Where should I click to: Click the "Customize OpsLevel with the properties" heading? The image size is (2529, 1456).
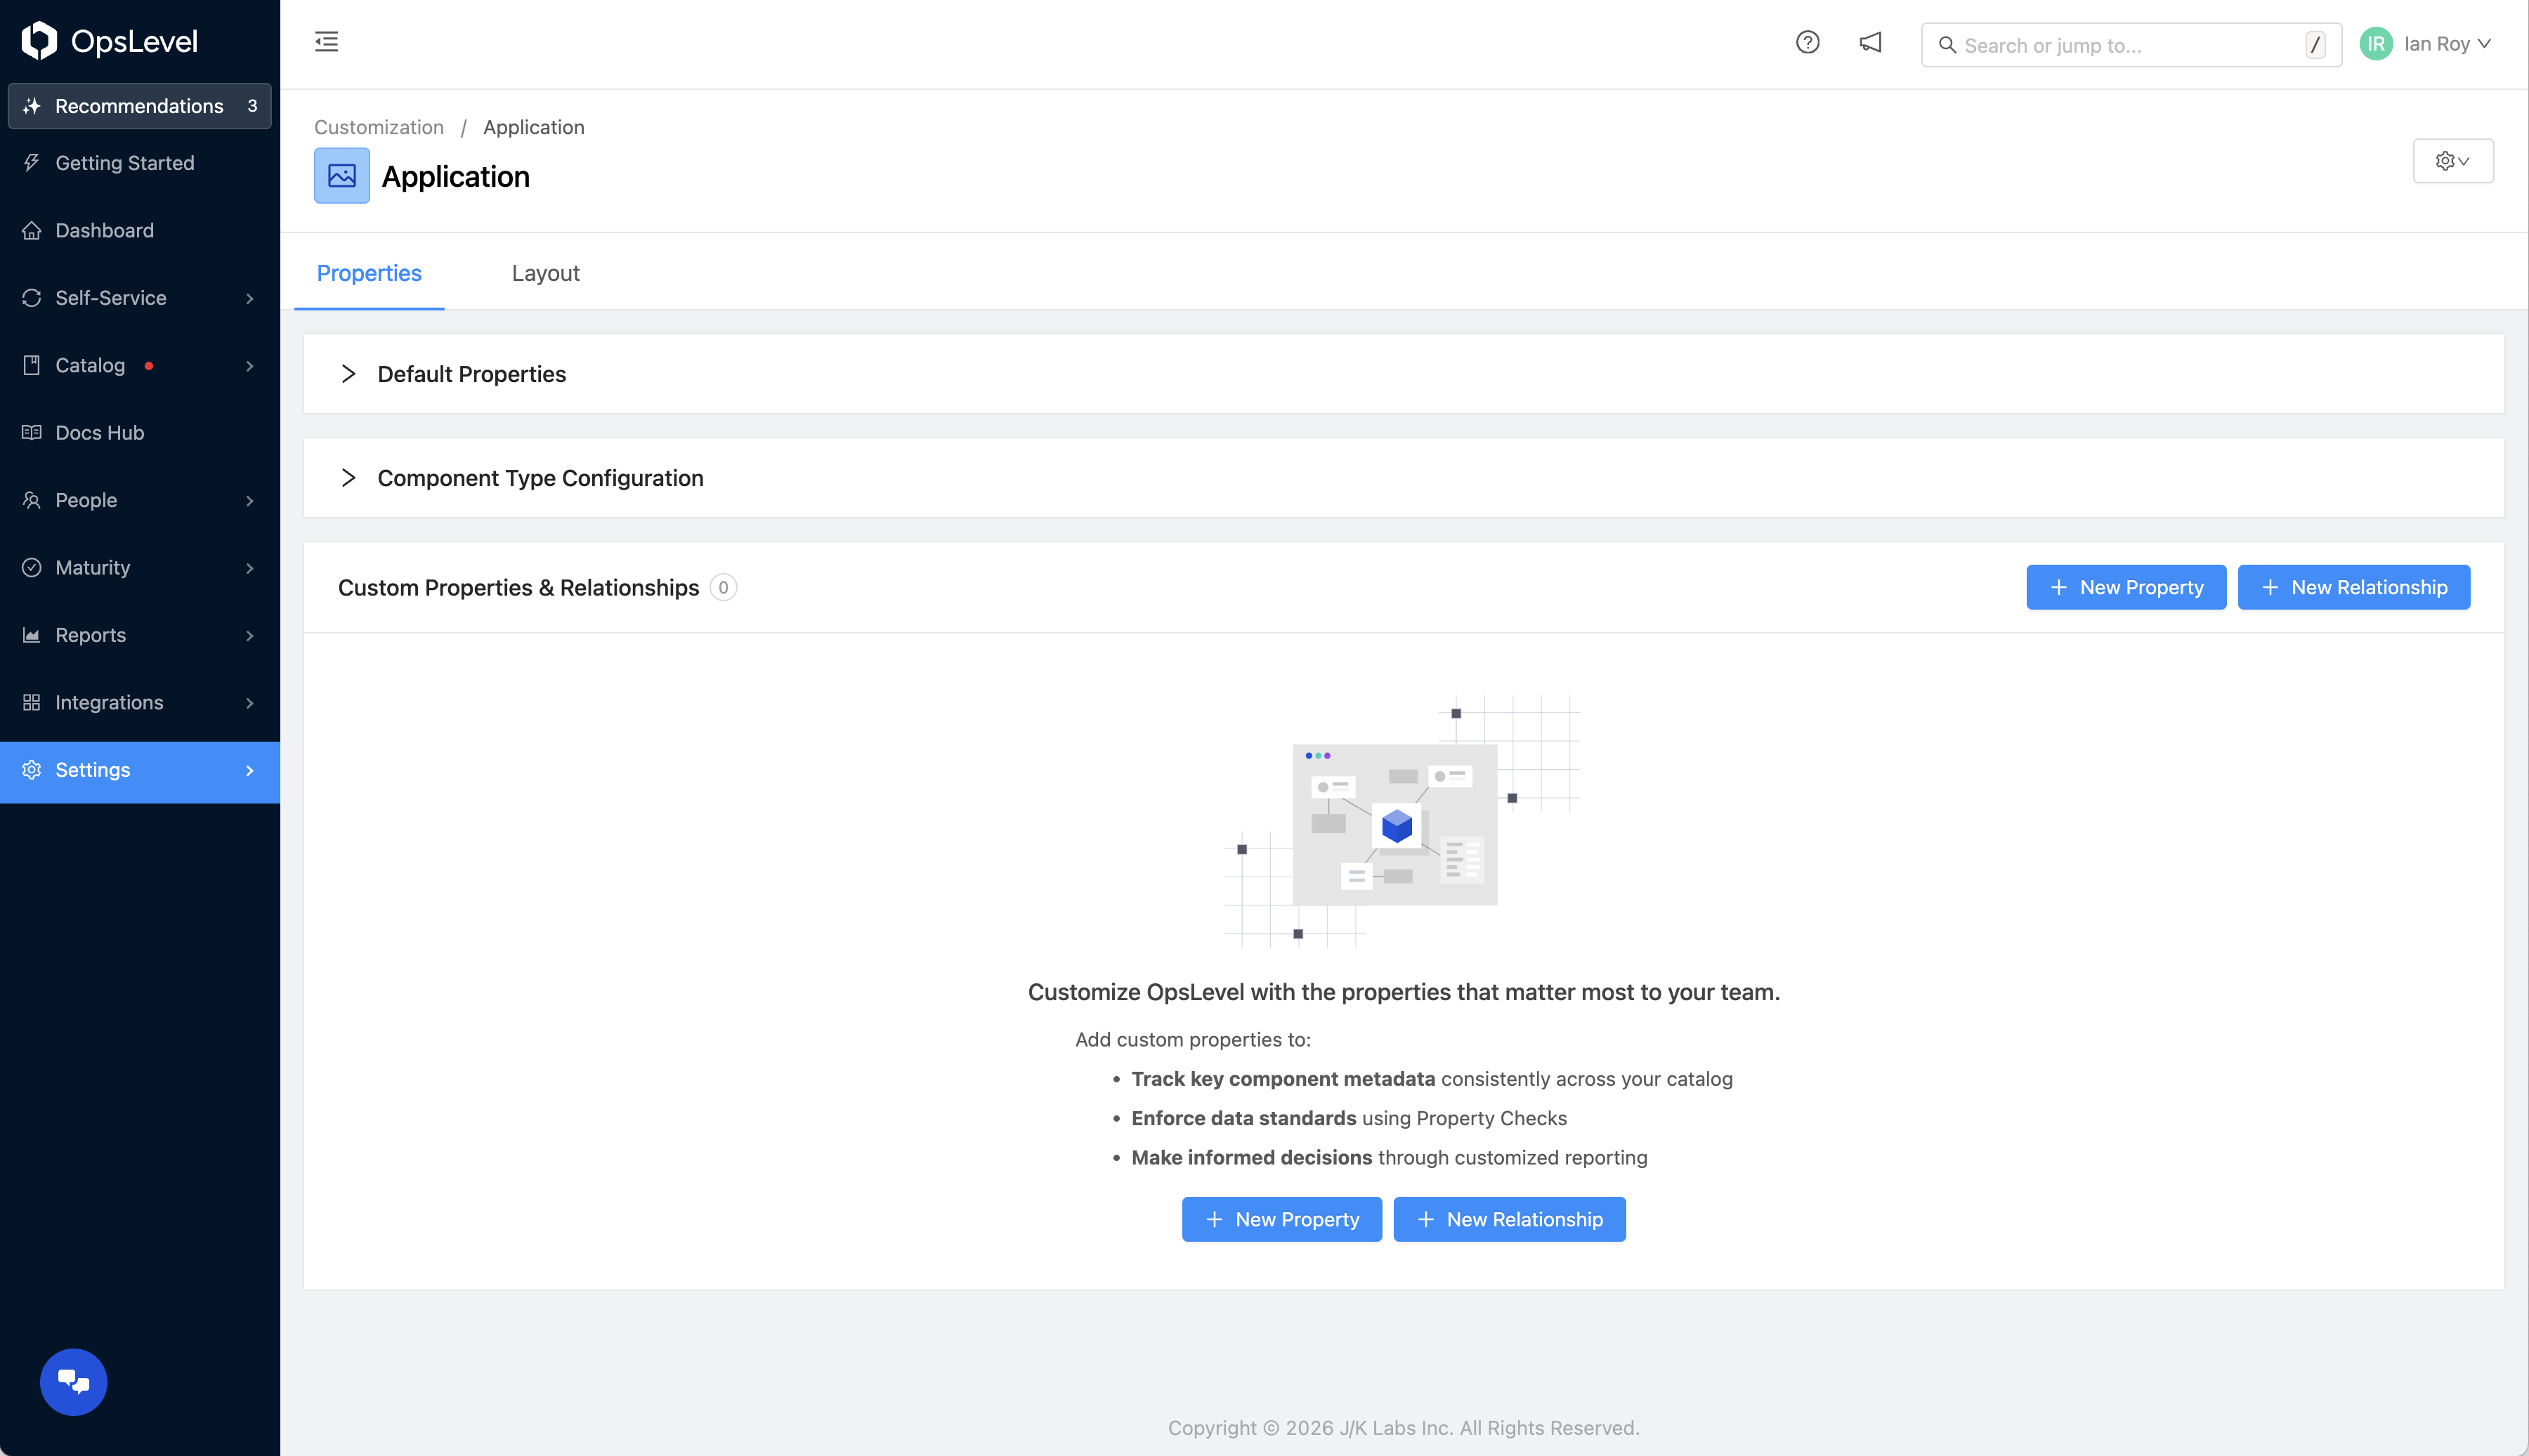point(1404,992)
